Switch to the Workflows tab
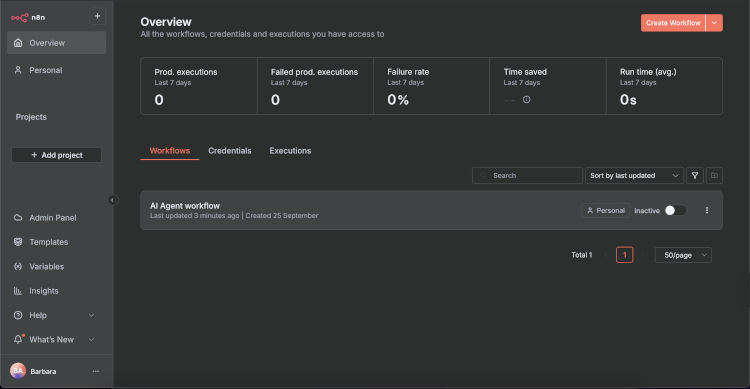This screenshot has height=389, width=750. click(170, 151)
